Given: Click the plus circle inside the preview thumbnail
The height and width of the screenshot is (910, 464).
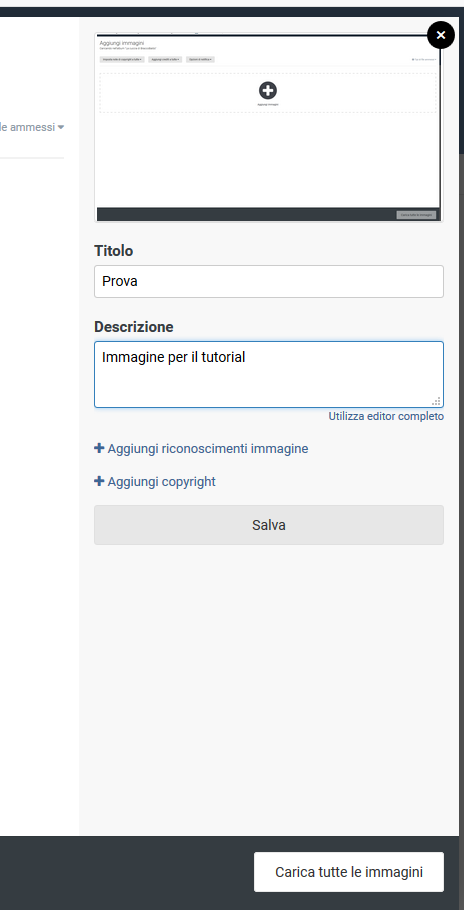Looking at the screenshot, I should pos(267,90).
